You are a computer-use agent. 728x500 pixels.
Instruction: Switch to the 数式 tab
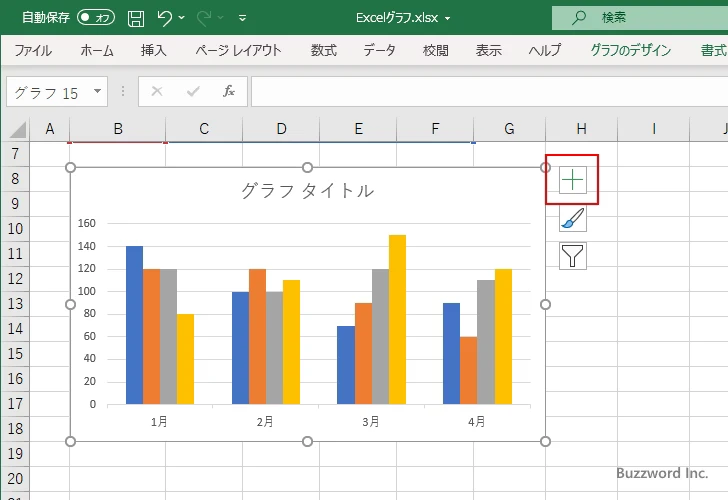[x=324, y=50]
